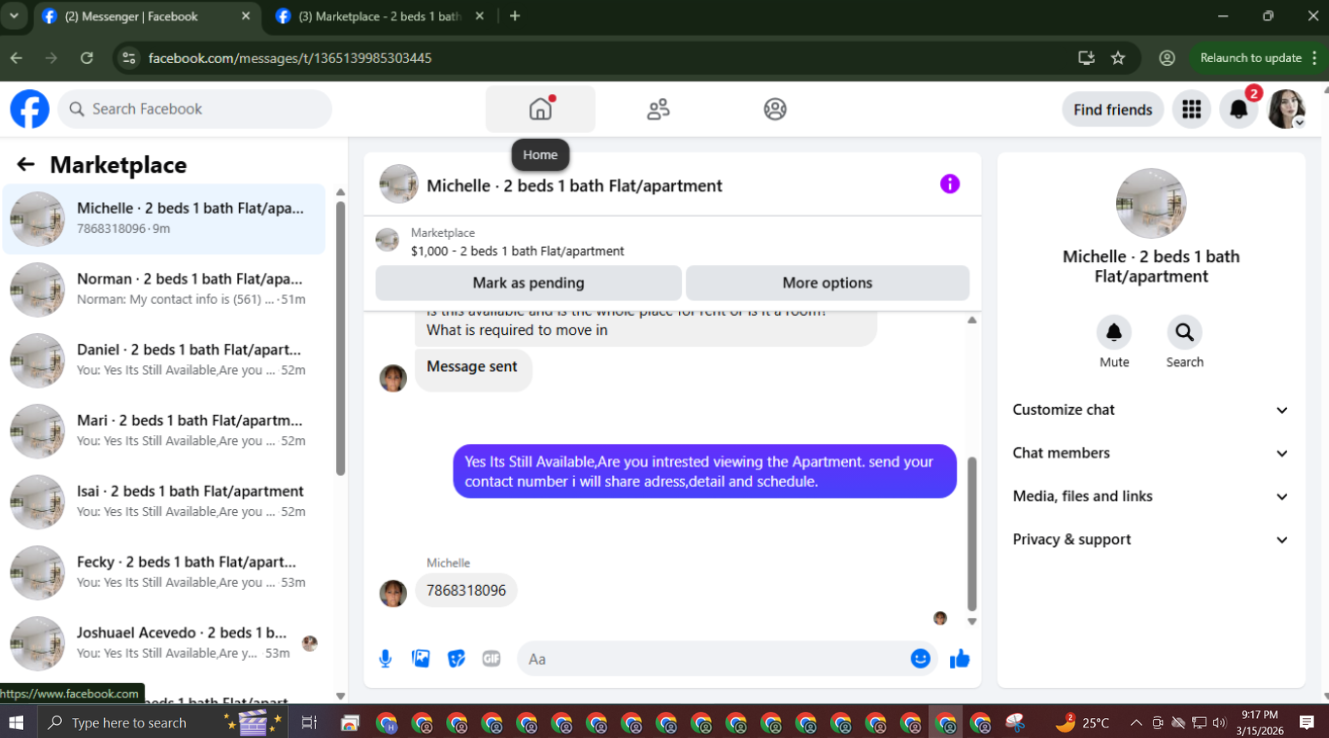Expand Customize chat section
Viewport: 1329px width, 738px height.
pyautogui.click(x=1151, y=410)
